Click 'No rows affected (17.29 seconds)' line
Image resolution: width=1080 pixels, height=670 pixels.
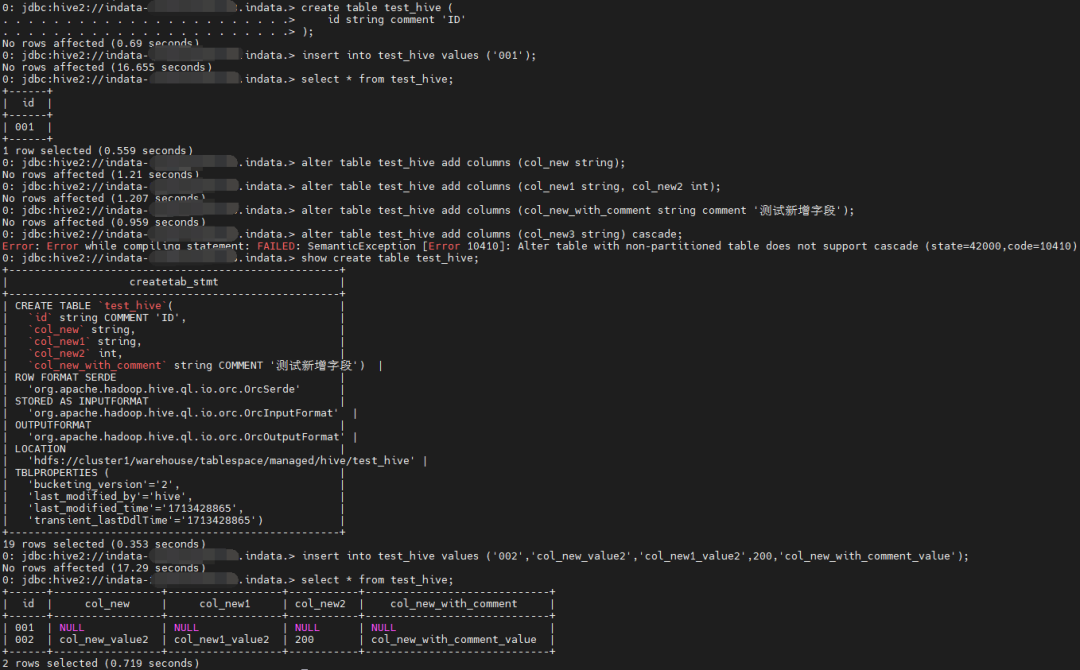pos(104,569)
